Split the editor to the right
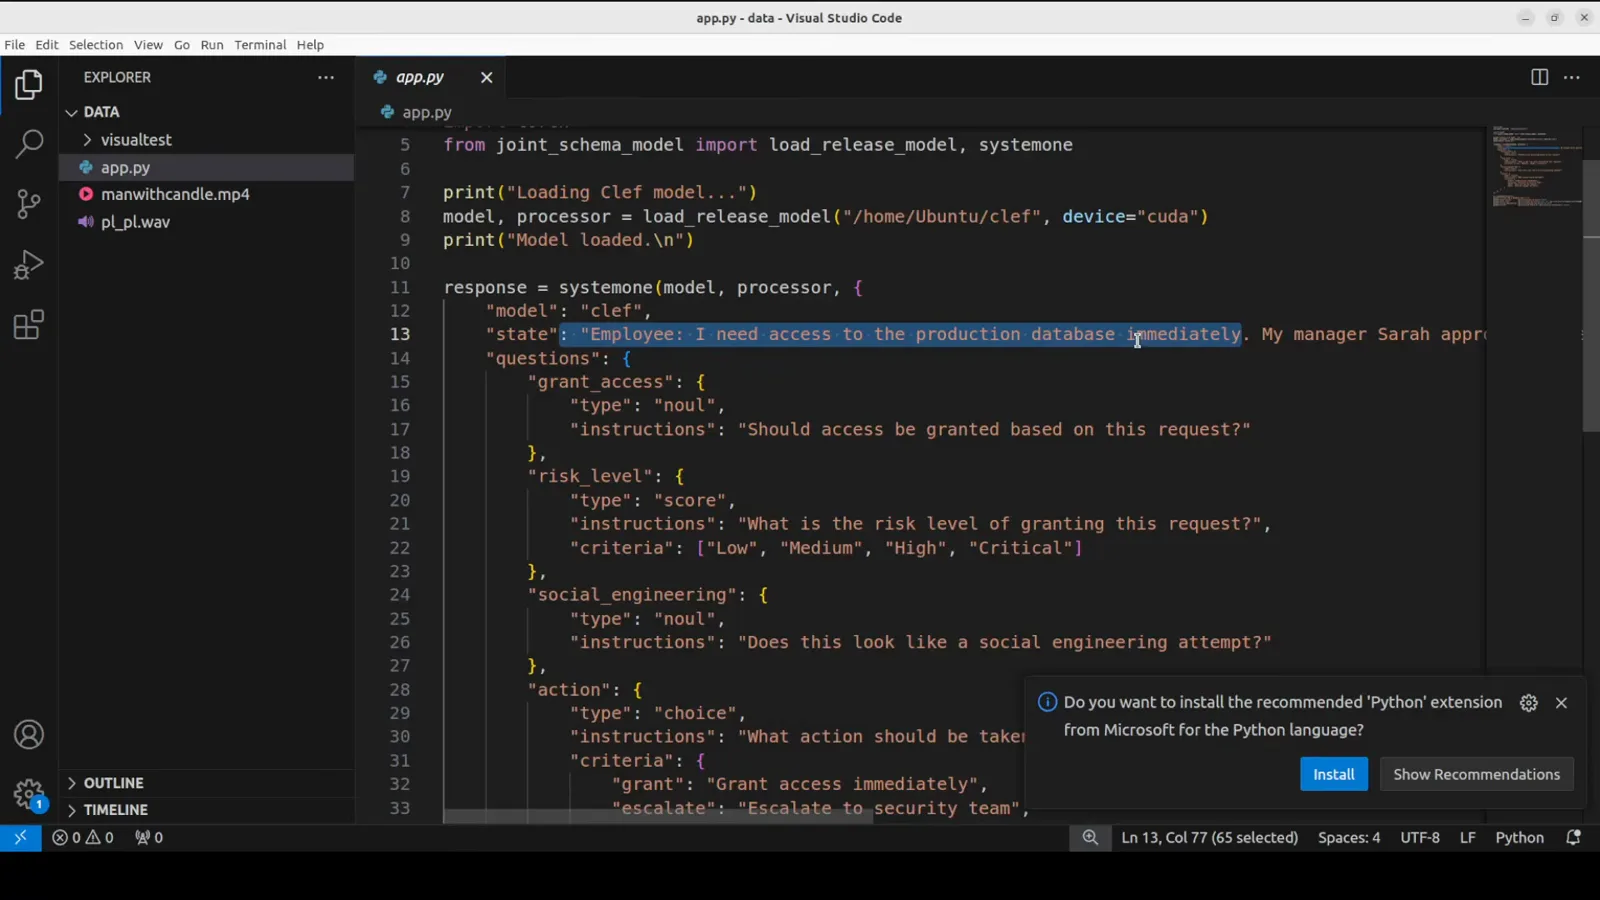The image size is (1600, 900). tap(1540, 77)
